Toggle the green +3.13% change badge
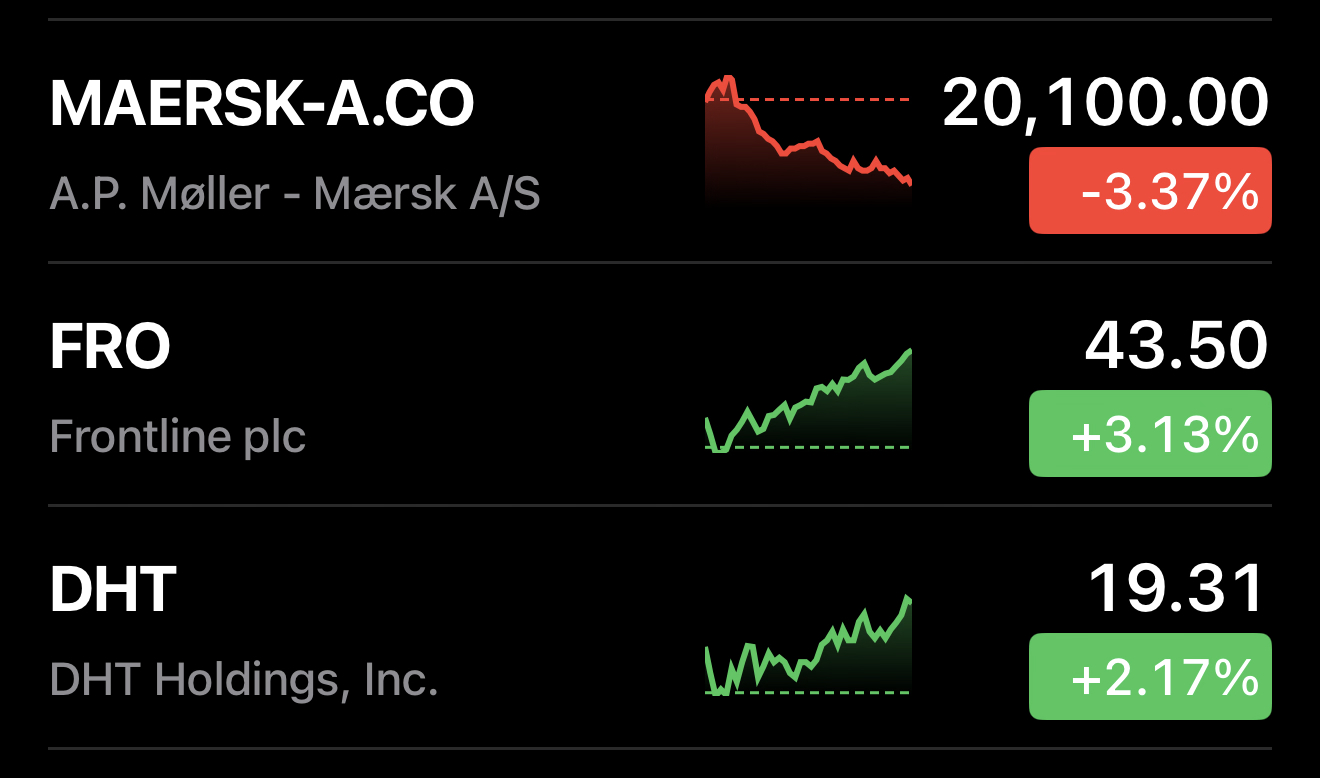The width and height of the screenshot is (1320, 778). point(1150,434)
